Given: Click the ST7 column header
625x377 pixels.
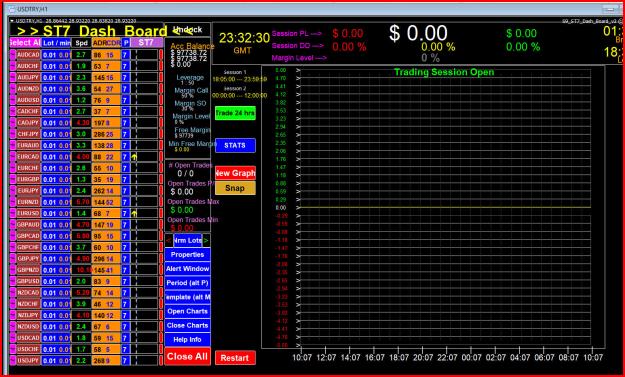Looking at the screenshot, I should click(146, 43).
